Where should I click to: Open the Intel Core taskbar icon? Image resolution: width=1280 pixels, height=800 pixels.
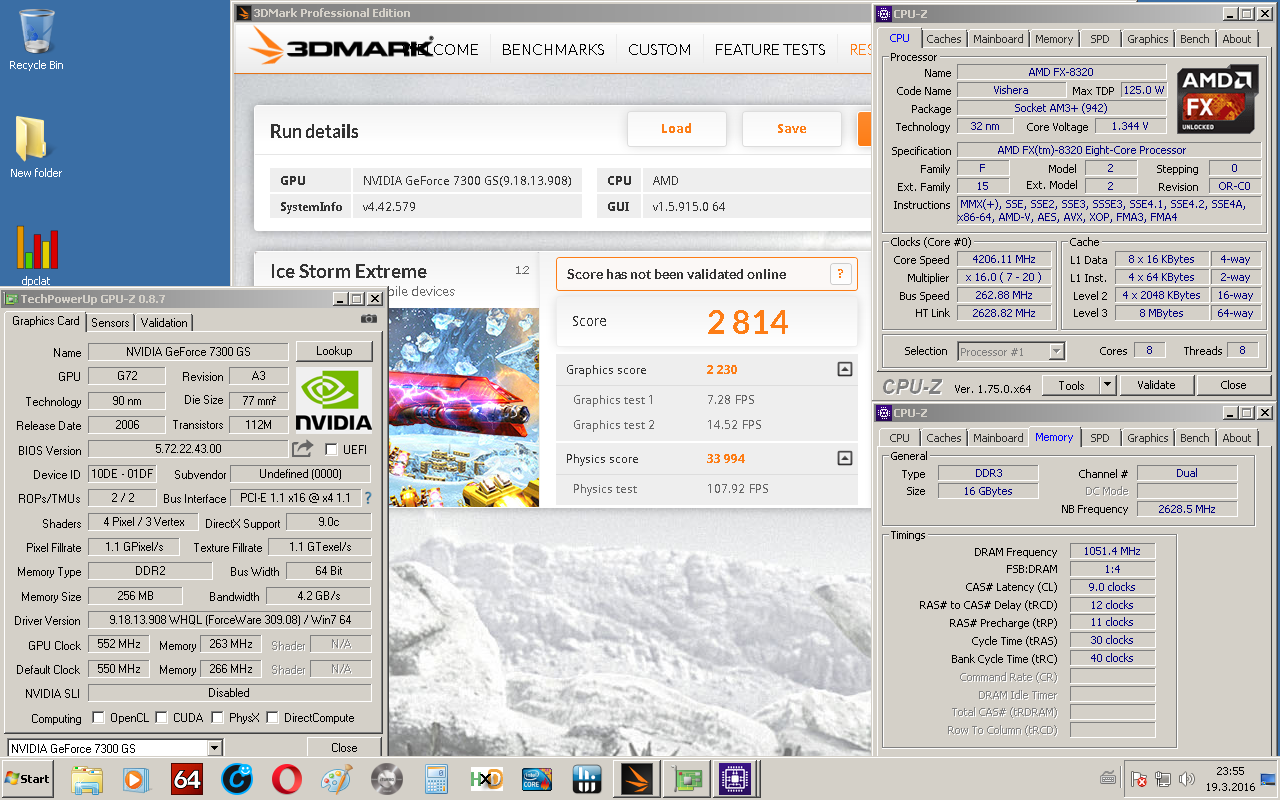[537, 779]
